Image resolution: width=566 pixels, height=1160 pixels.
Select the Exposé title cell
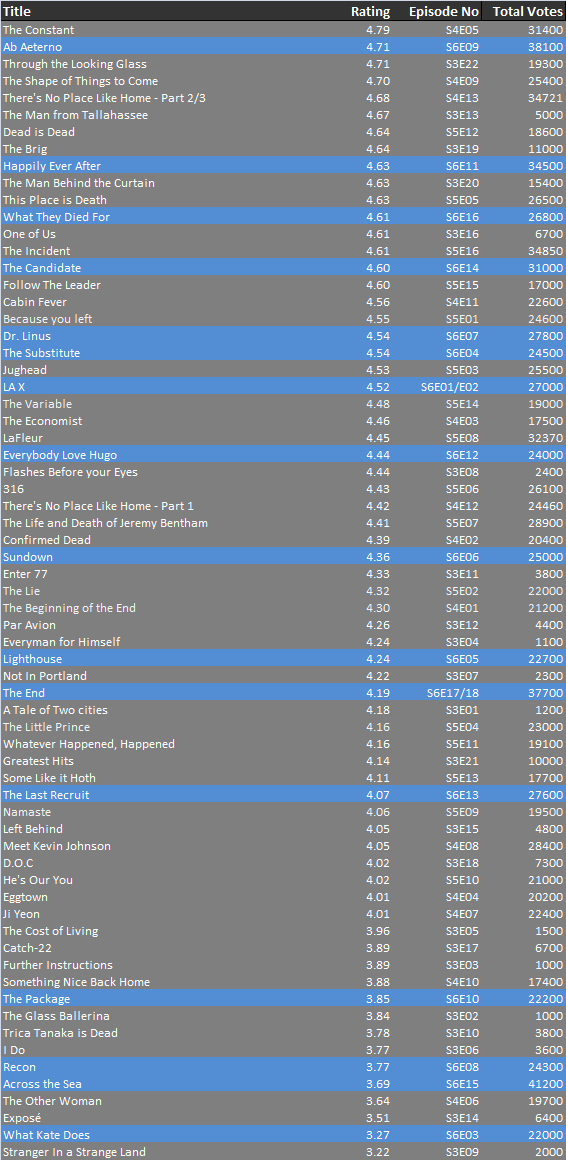coord(22,1119)
